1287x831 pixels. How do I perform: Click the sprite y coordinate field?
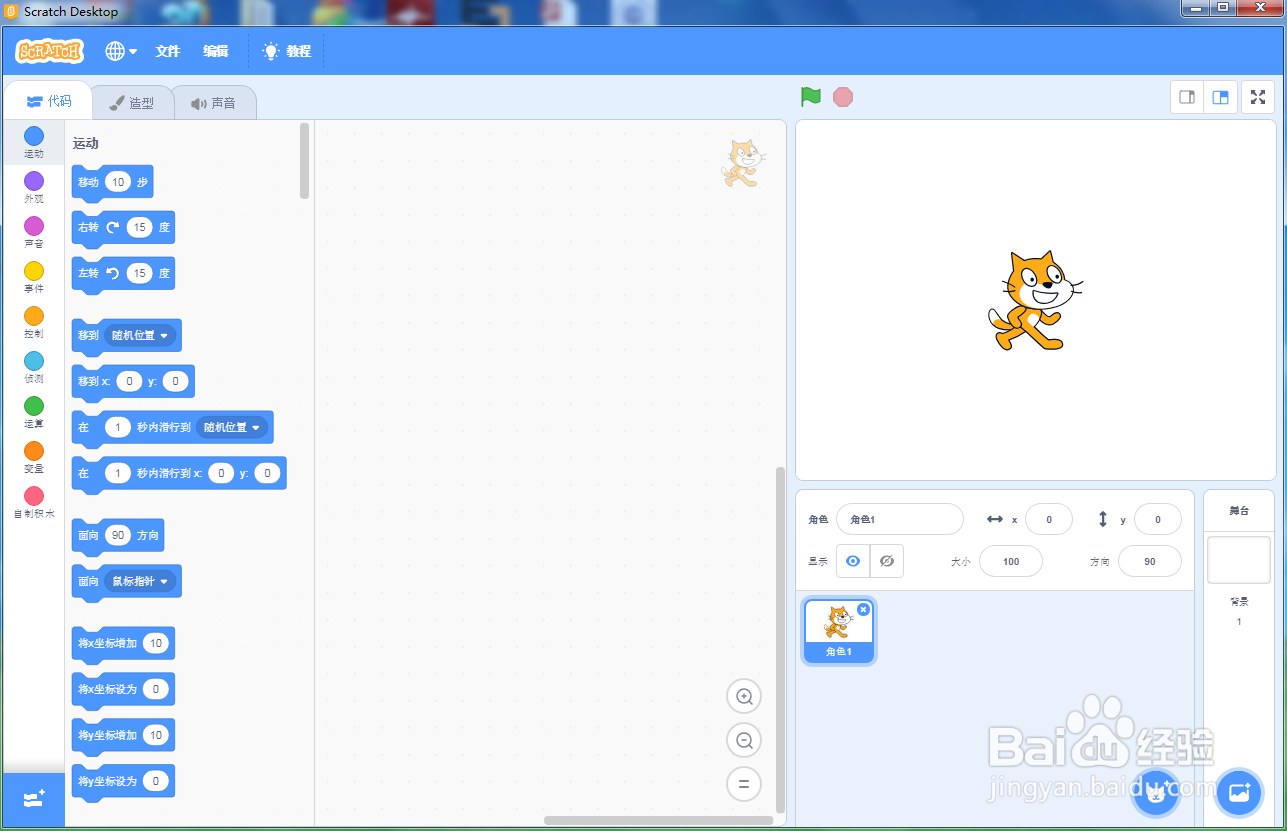1158,519
